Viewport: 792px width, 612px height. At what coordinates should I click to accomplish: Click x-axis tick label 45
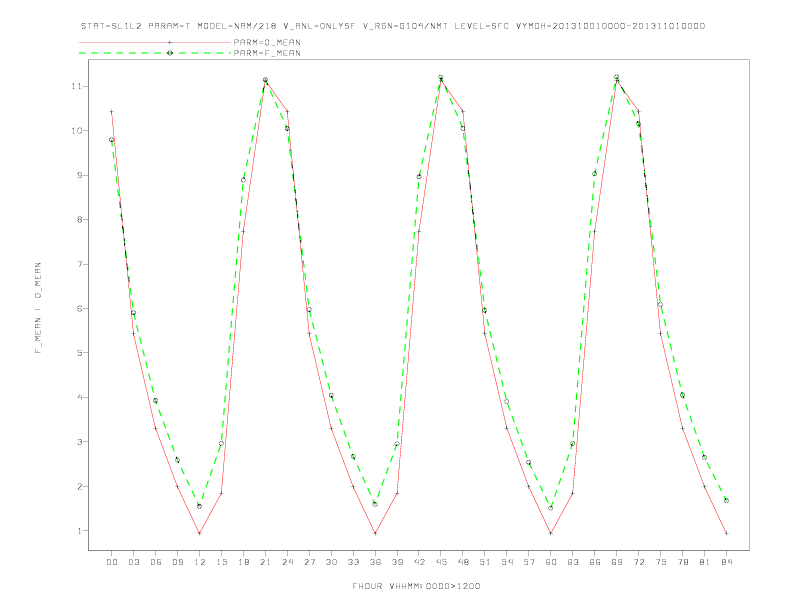(441, 562)
